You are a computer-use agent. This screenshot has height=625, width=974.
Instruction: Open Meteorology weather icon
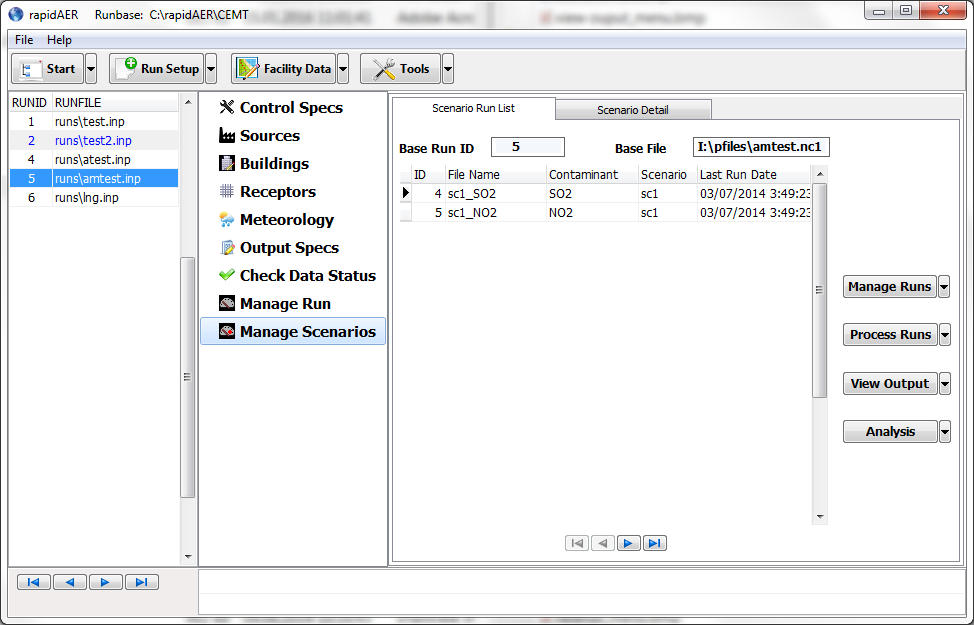pos(226,220)
